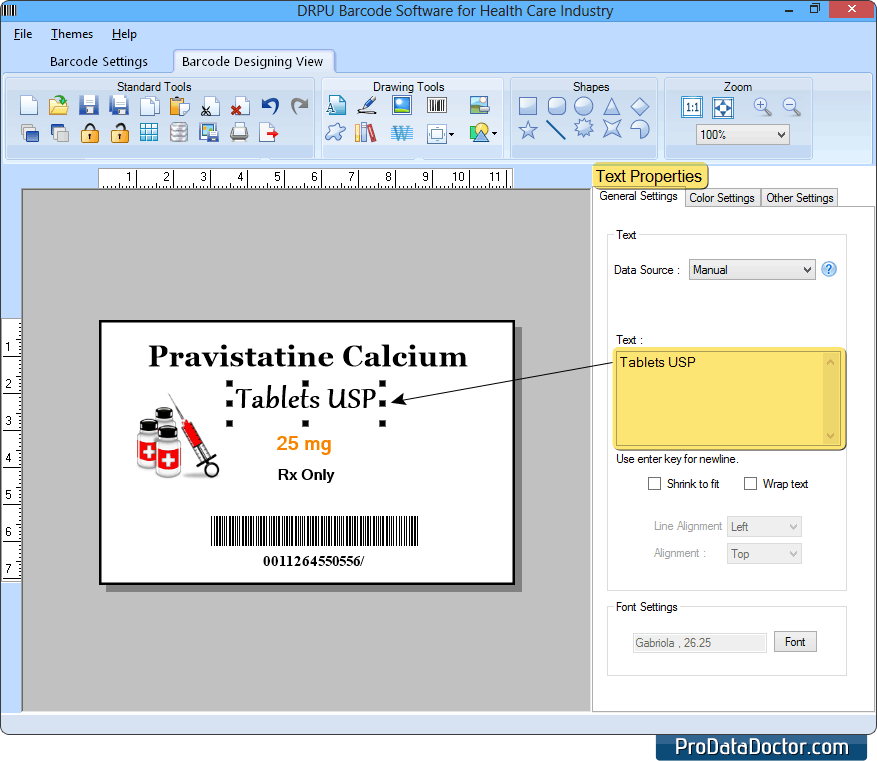The height and width of the screenshot is (761, 877).
Task: Click the 1:1 zoom toggle
Action: pyautogui.click(x=691, y=107)
